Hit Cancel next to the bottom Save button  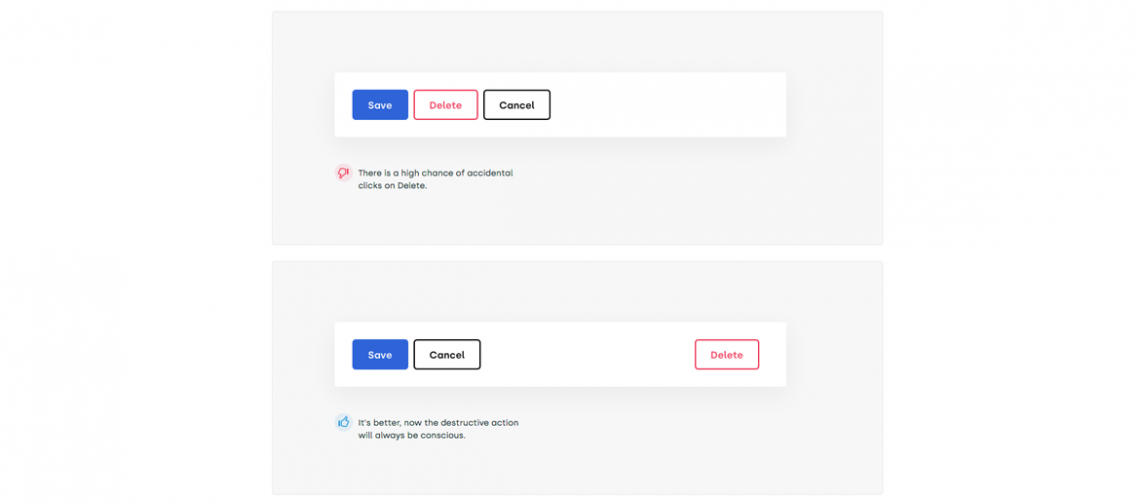(x=447, y=355)
